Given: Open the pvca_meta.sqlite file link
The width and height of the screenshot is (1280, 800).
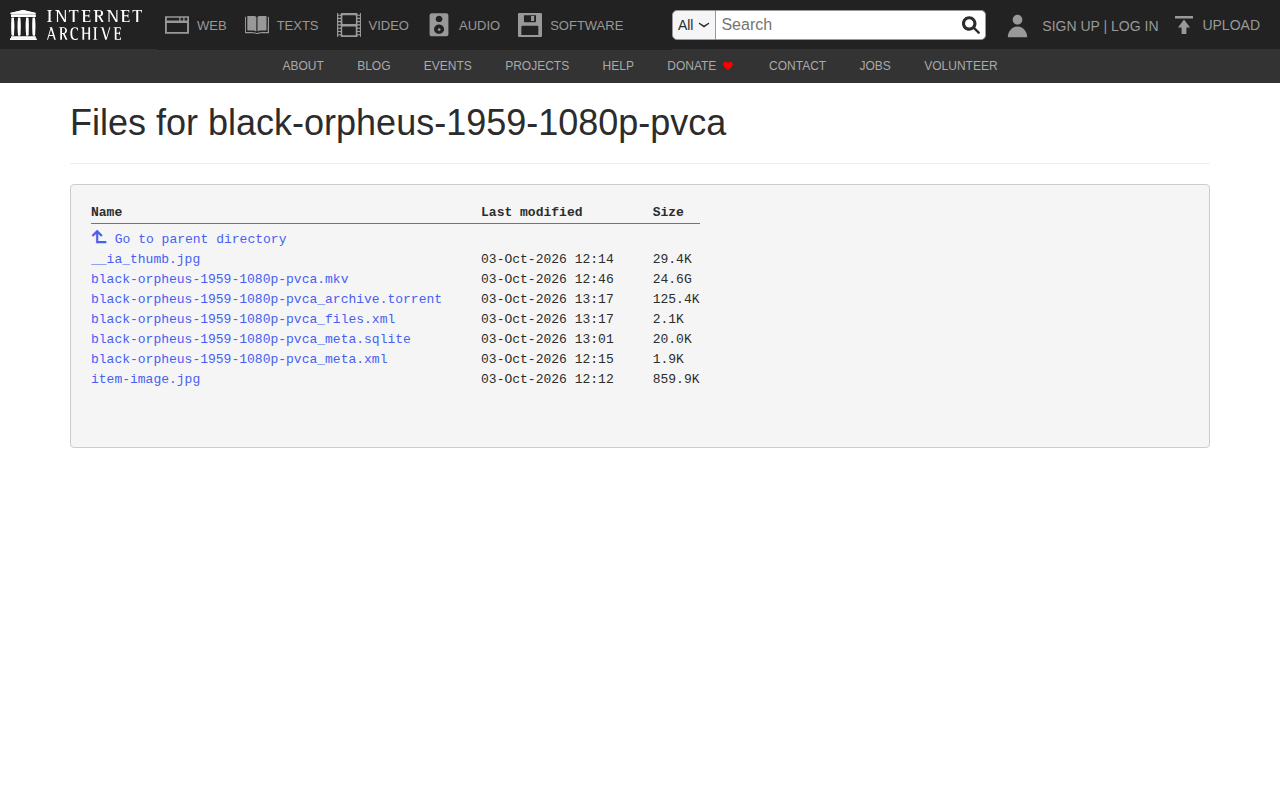Looking at the screenshot, I should point(251,339).
